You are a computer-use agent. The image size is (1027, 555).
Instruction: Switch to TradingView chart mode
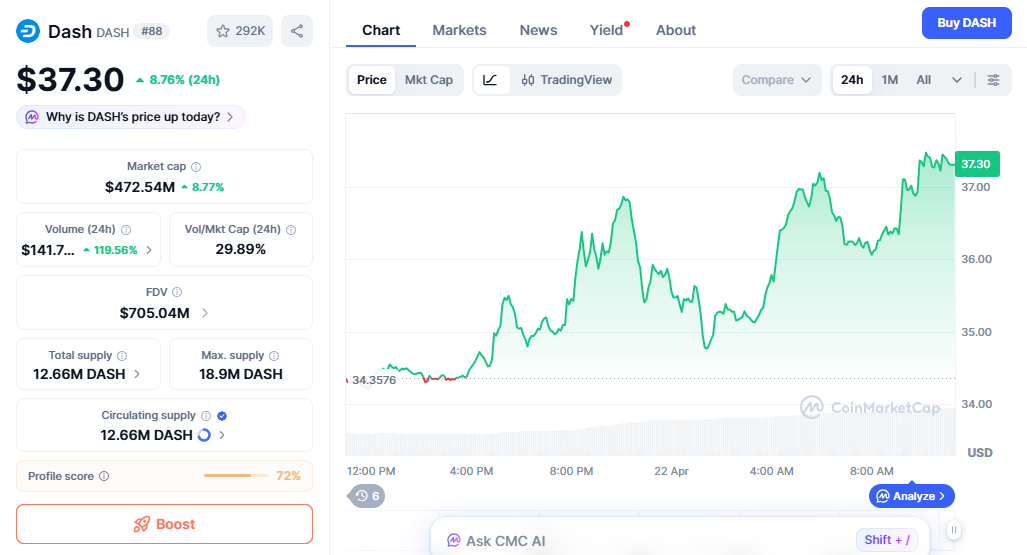tap(566, 80)
